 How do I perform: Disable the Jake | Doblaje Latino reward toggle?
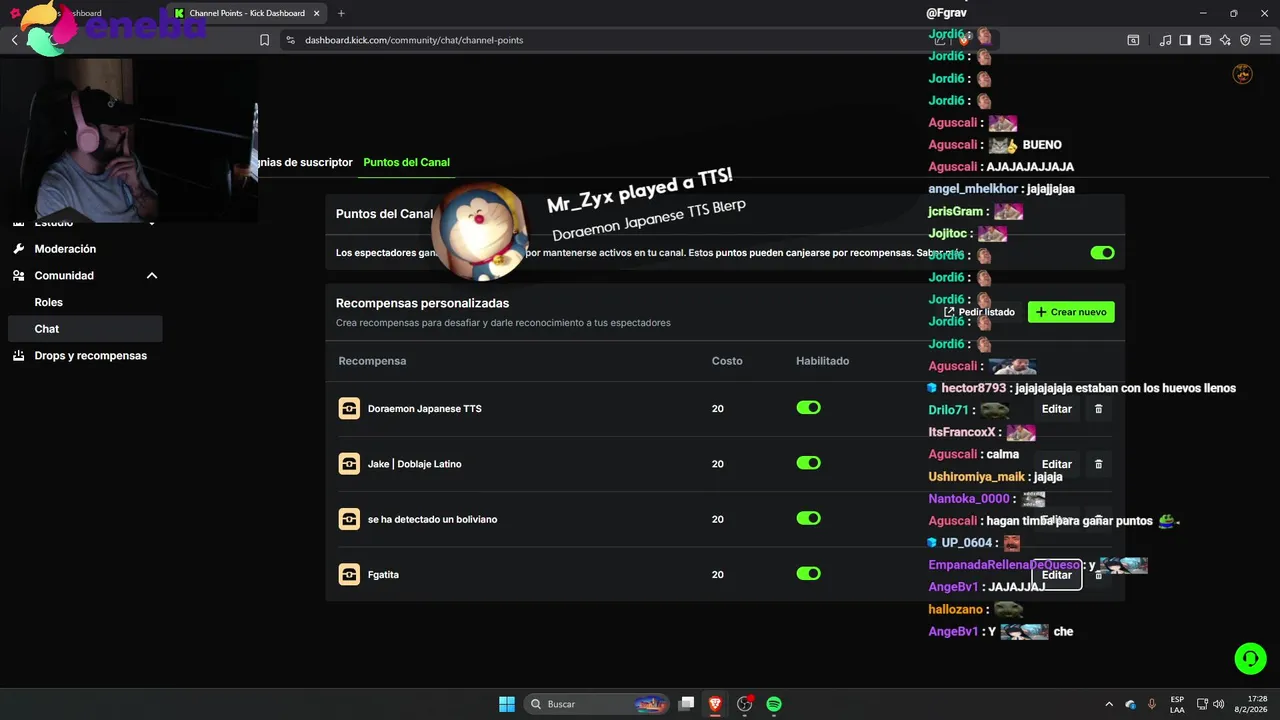tap(808, 463)
